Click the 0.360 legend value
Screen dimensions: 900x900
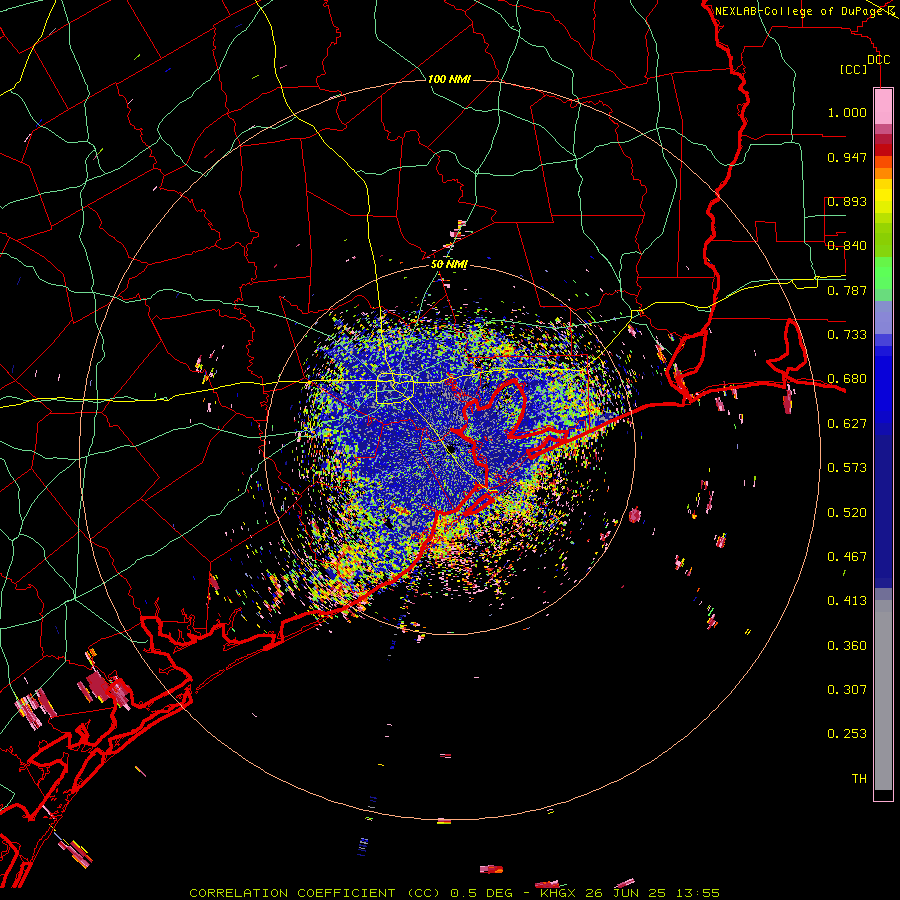(847, 646)
